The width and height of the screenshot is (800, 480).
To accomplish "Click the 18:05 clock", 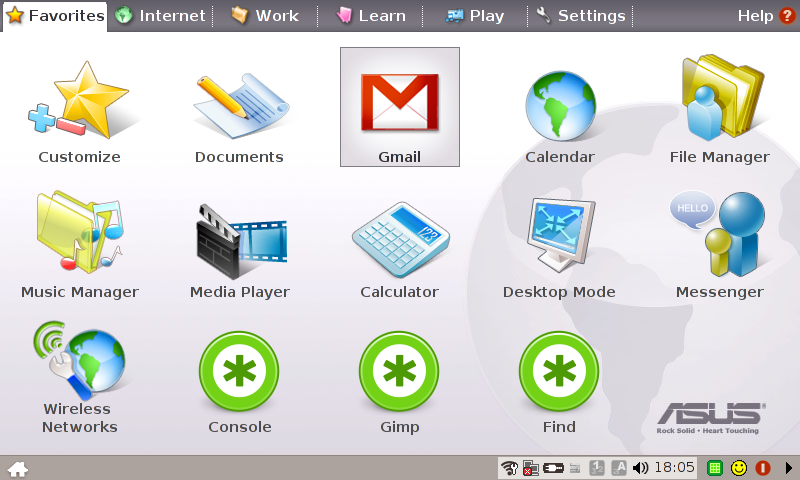I will point(674,467).
